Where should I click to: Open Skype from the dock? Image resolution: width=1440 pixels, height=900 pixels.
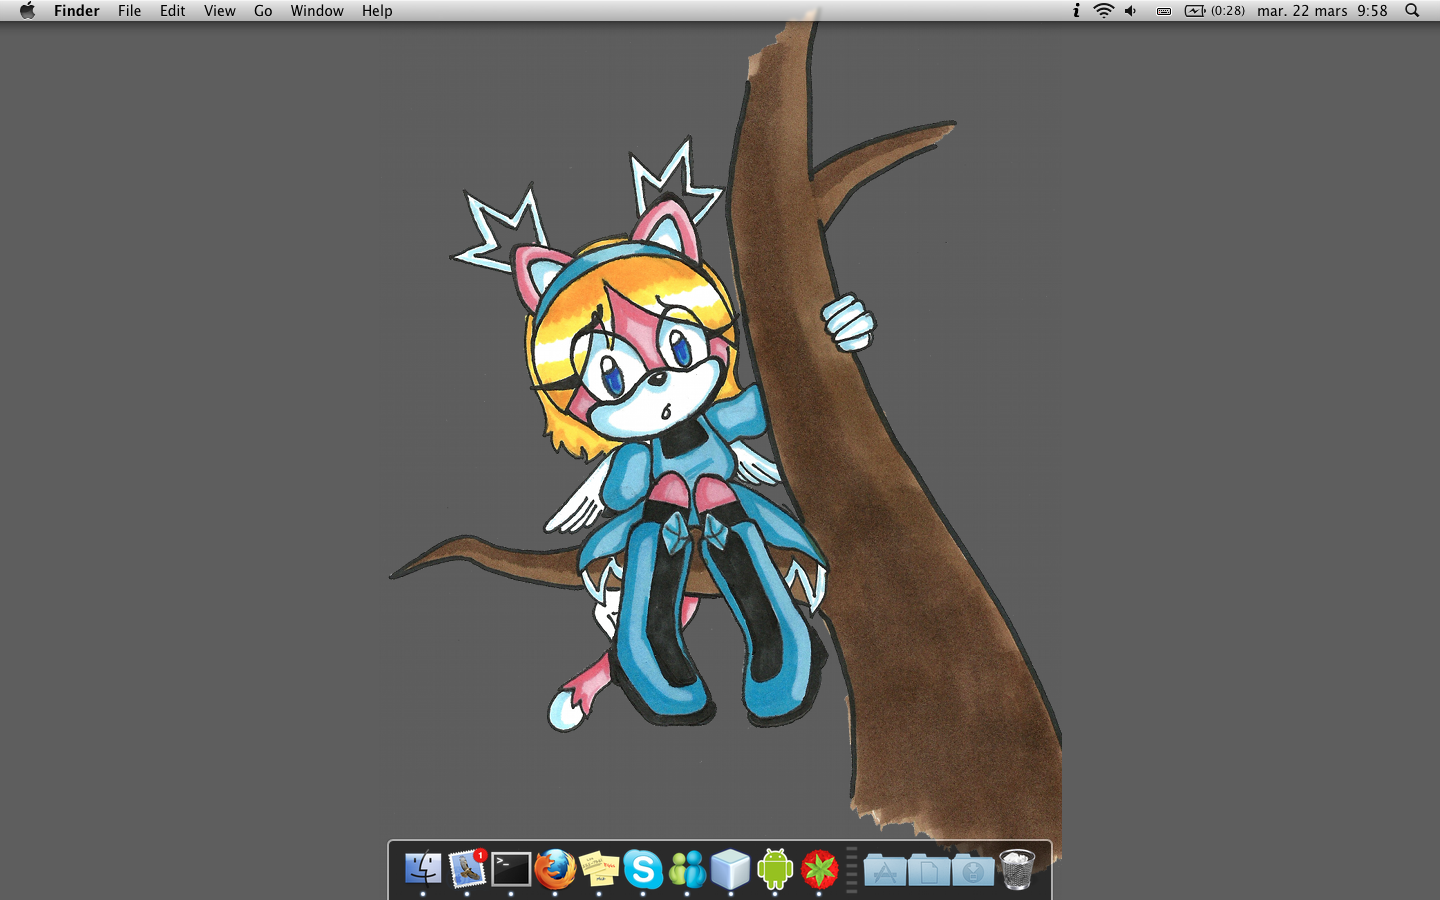point(643,869)
